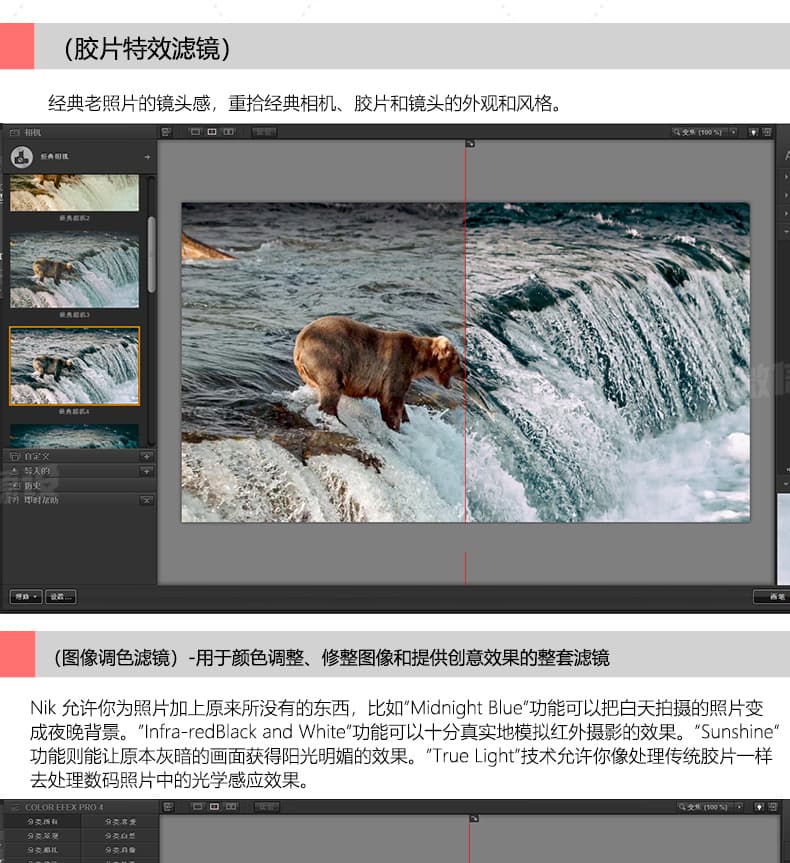This screenshot has width=790, height=863.
Task: Click the lightbulb background color icon
Action: 753,132
